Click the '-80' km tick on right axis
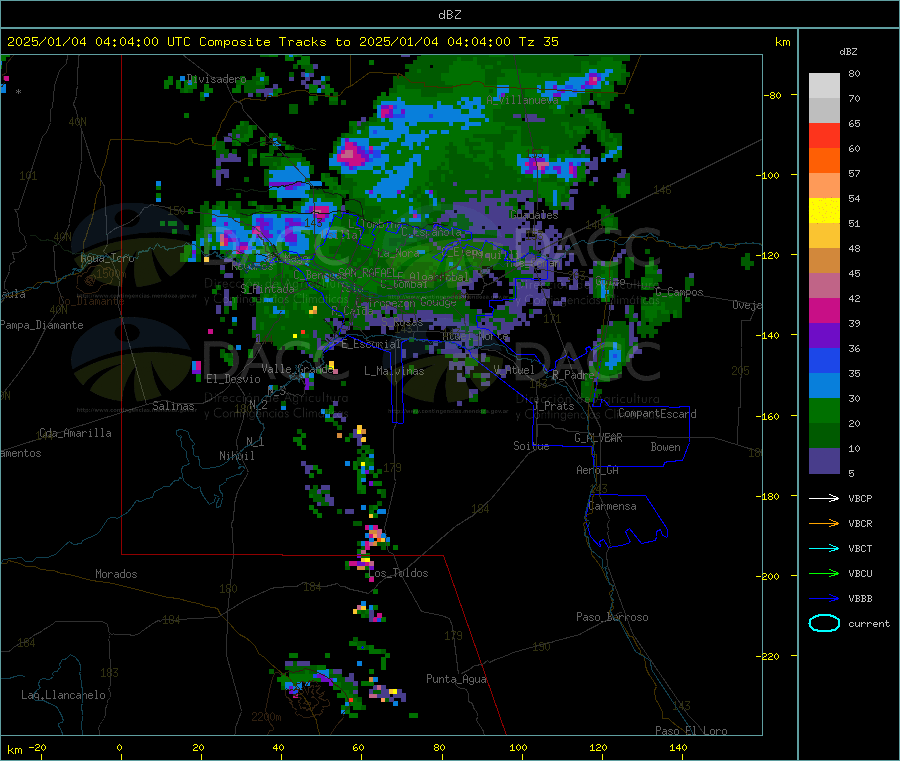The image size is (900, 761). [773, 95]
